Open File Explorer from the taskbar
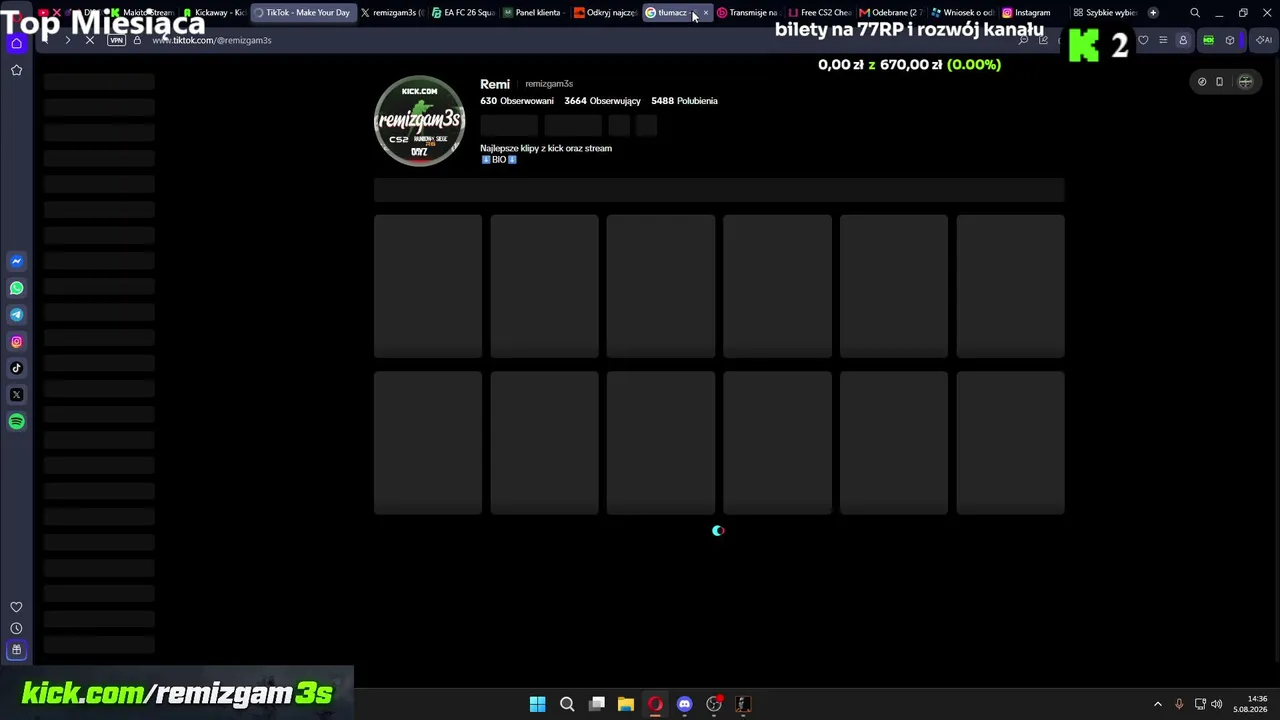 tap(626, 704)
